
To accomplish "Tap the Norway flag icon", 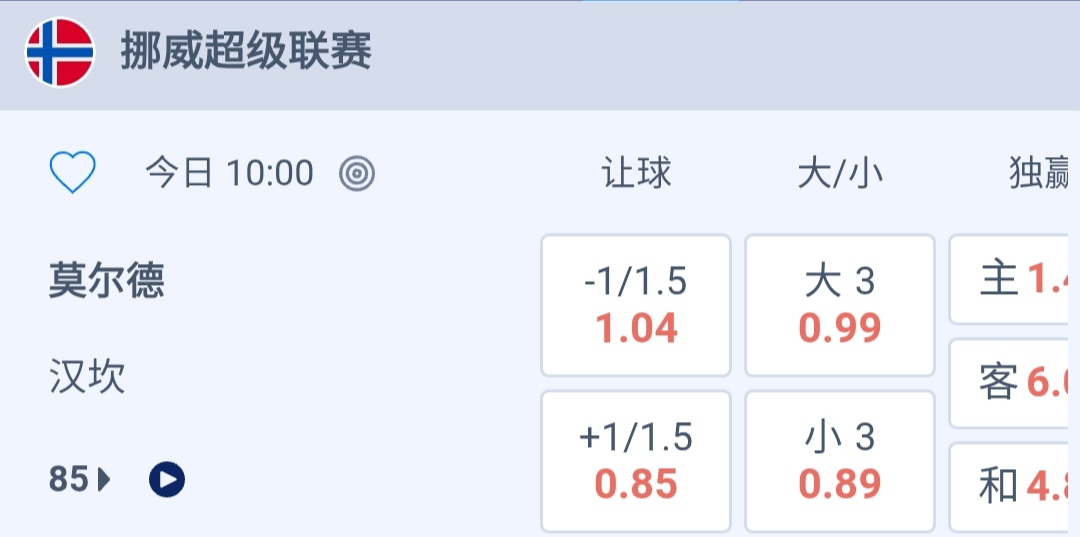I will pos(59,52).
